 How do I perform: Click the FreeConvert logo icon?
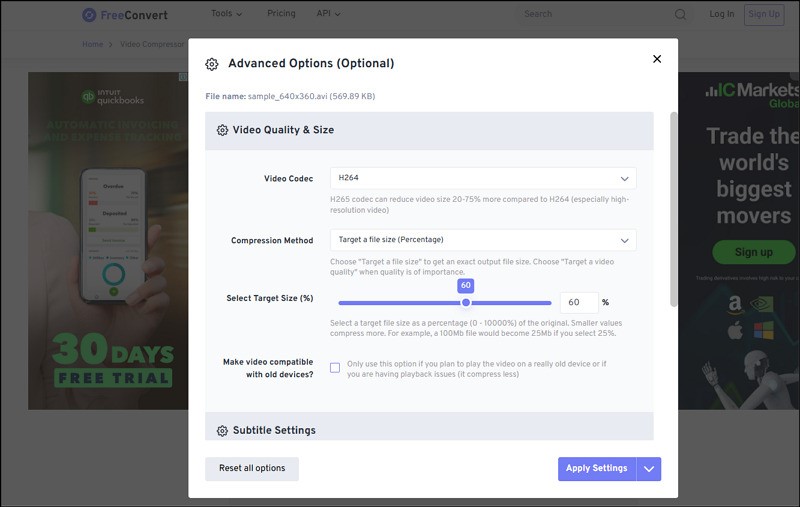(x=89, y=15)
